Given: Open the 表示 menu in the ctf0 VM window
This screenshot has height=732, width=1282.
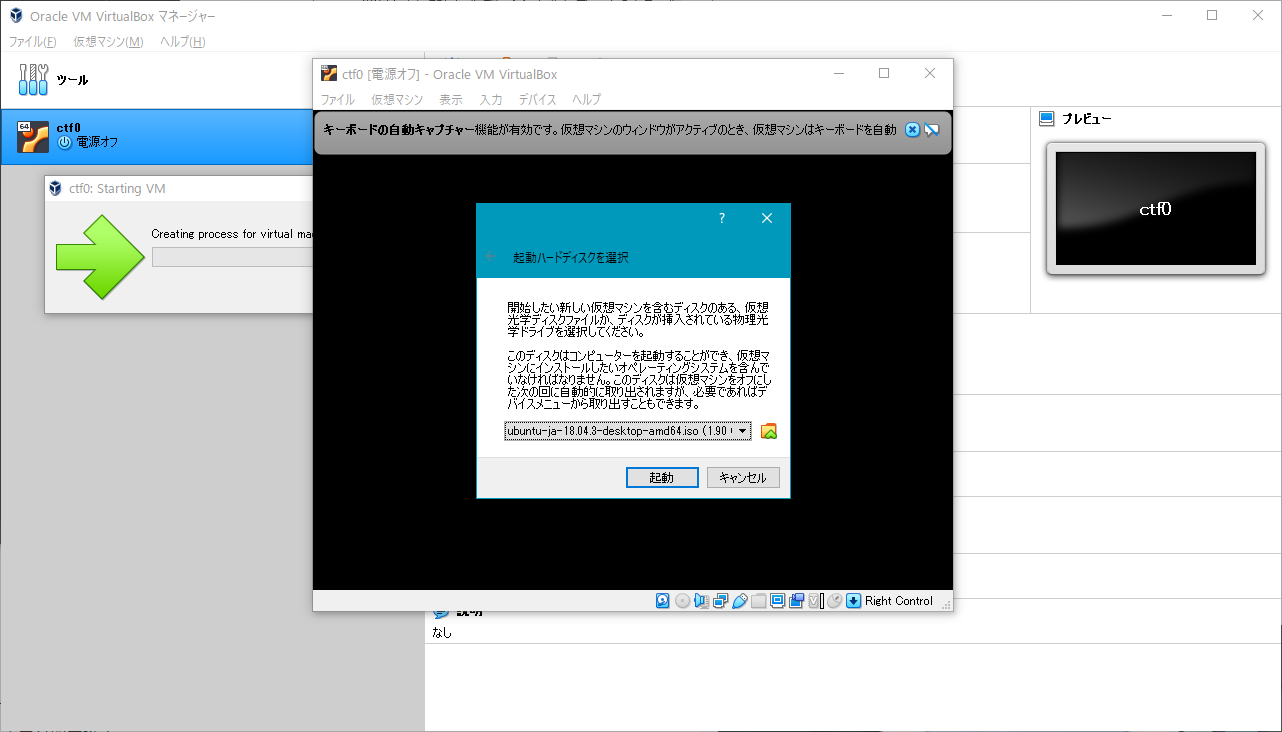Looking at the screenshot, I should coord(451,100).
